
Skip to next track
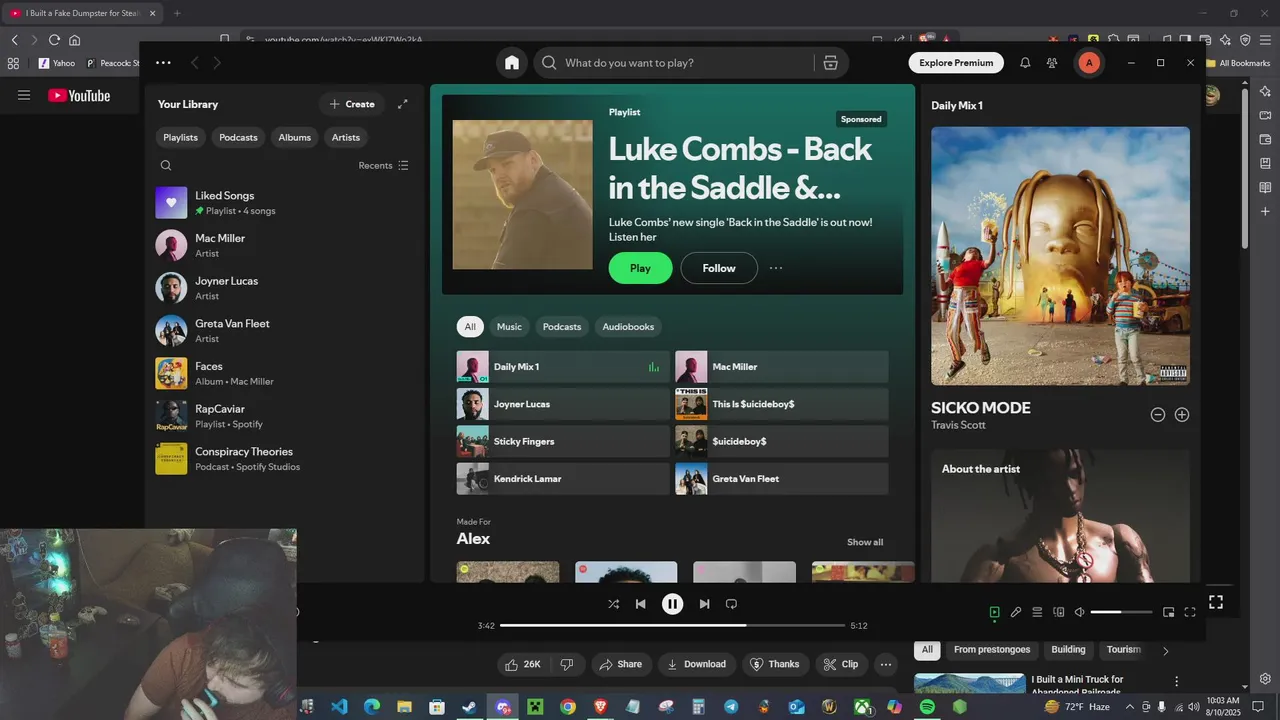pos(704,604)
